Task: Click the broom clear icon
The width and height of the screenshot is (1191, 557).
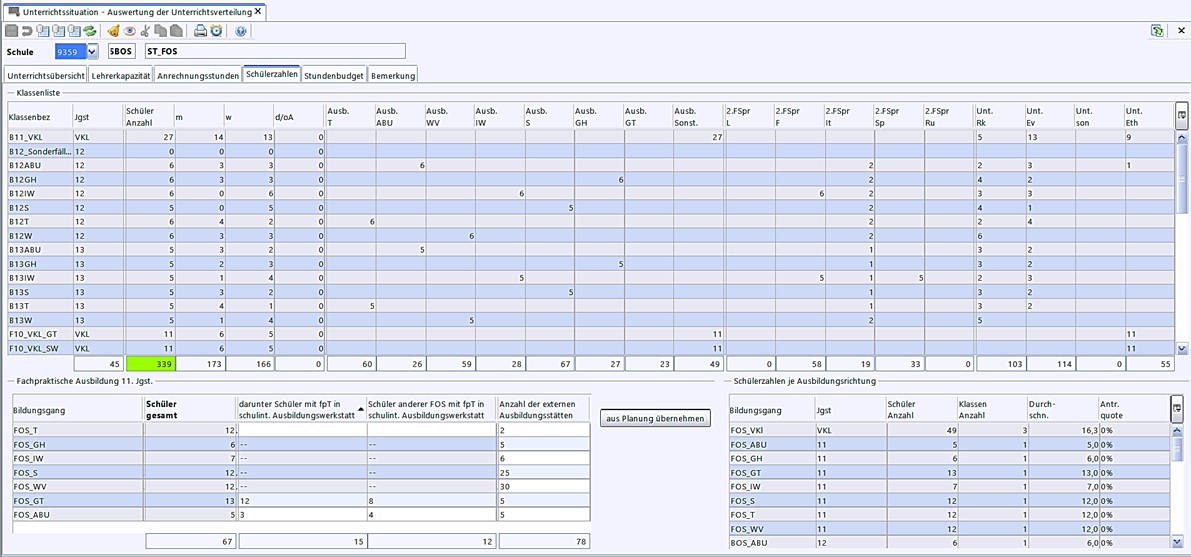Action: click(113, 31)
